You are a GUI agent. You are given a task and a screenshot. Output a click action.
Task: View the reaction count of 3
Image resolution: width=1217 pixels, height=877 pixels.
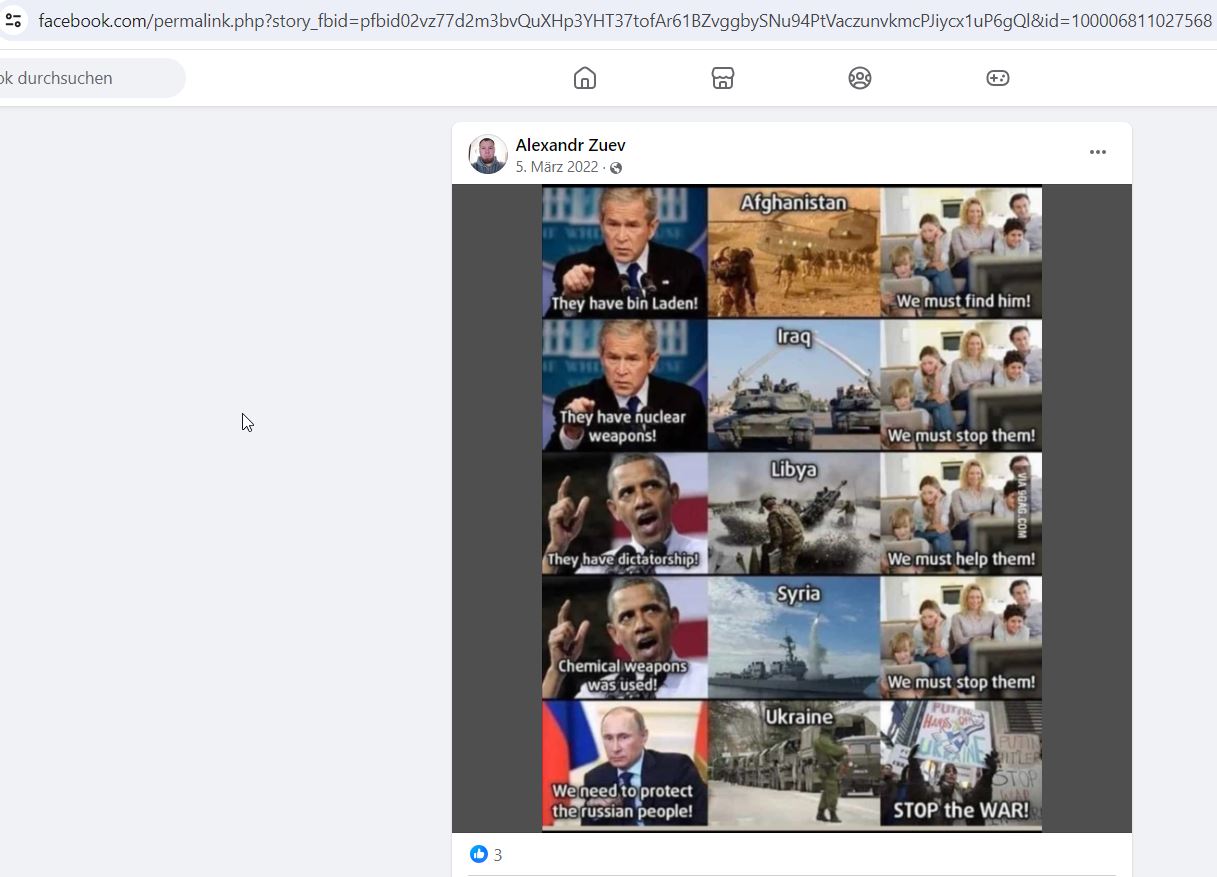[498, 855]
